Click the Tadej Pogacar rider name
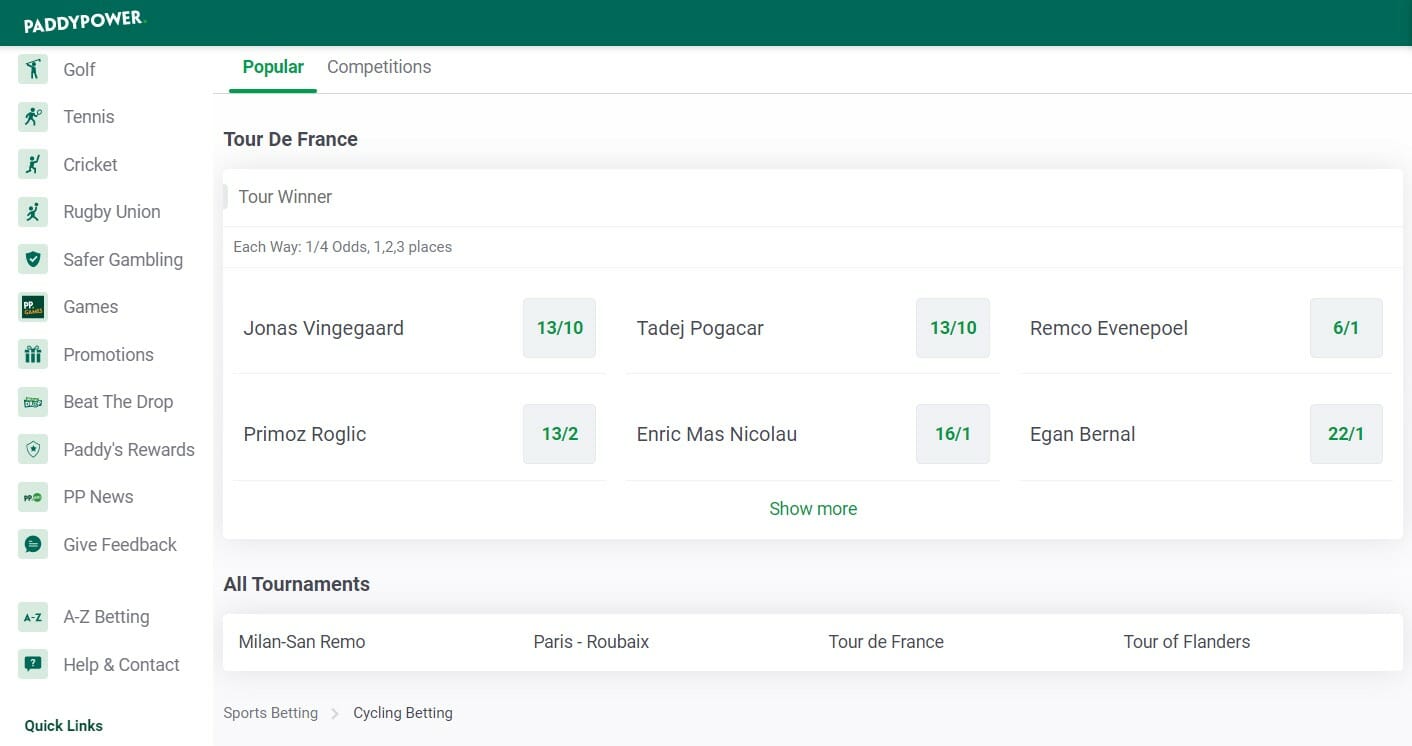 point(700,328)
